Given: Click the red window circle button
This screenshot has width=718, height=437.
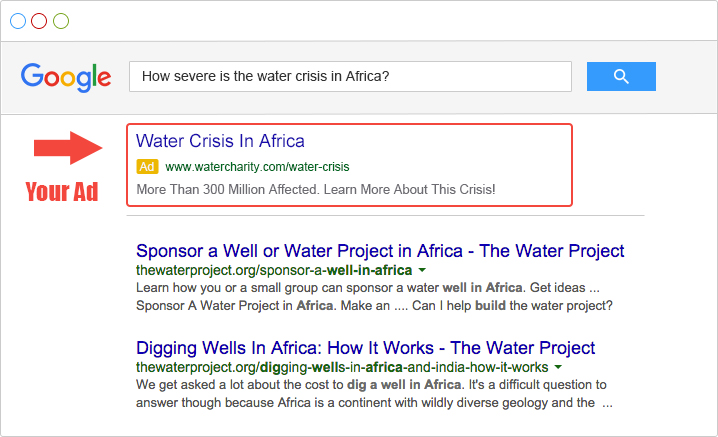Looking at the screenshot, I should (x=39, y=21).
